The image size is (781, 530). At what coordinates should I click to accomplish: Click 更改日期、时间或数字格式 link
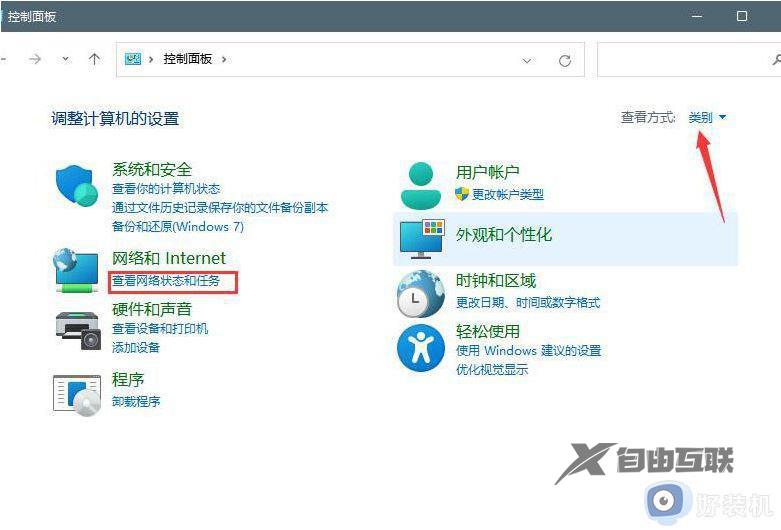tap(528, 302)
